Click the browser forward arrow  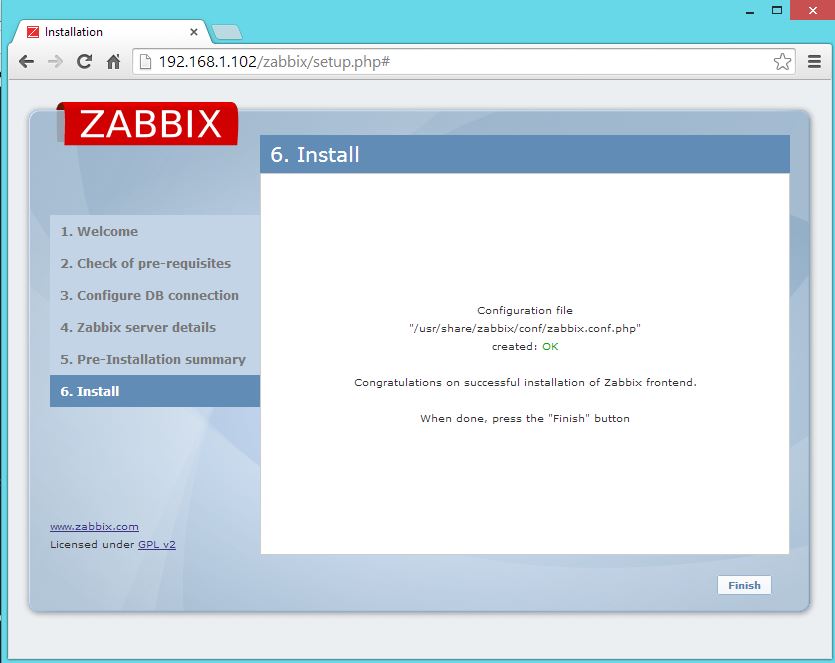(x=55, y=61)
